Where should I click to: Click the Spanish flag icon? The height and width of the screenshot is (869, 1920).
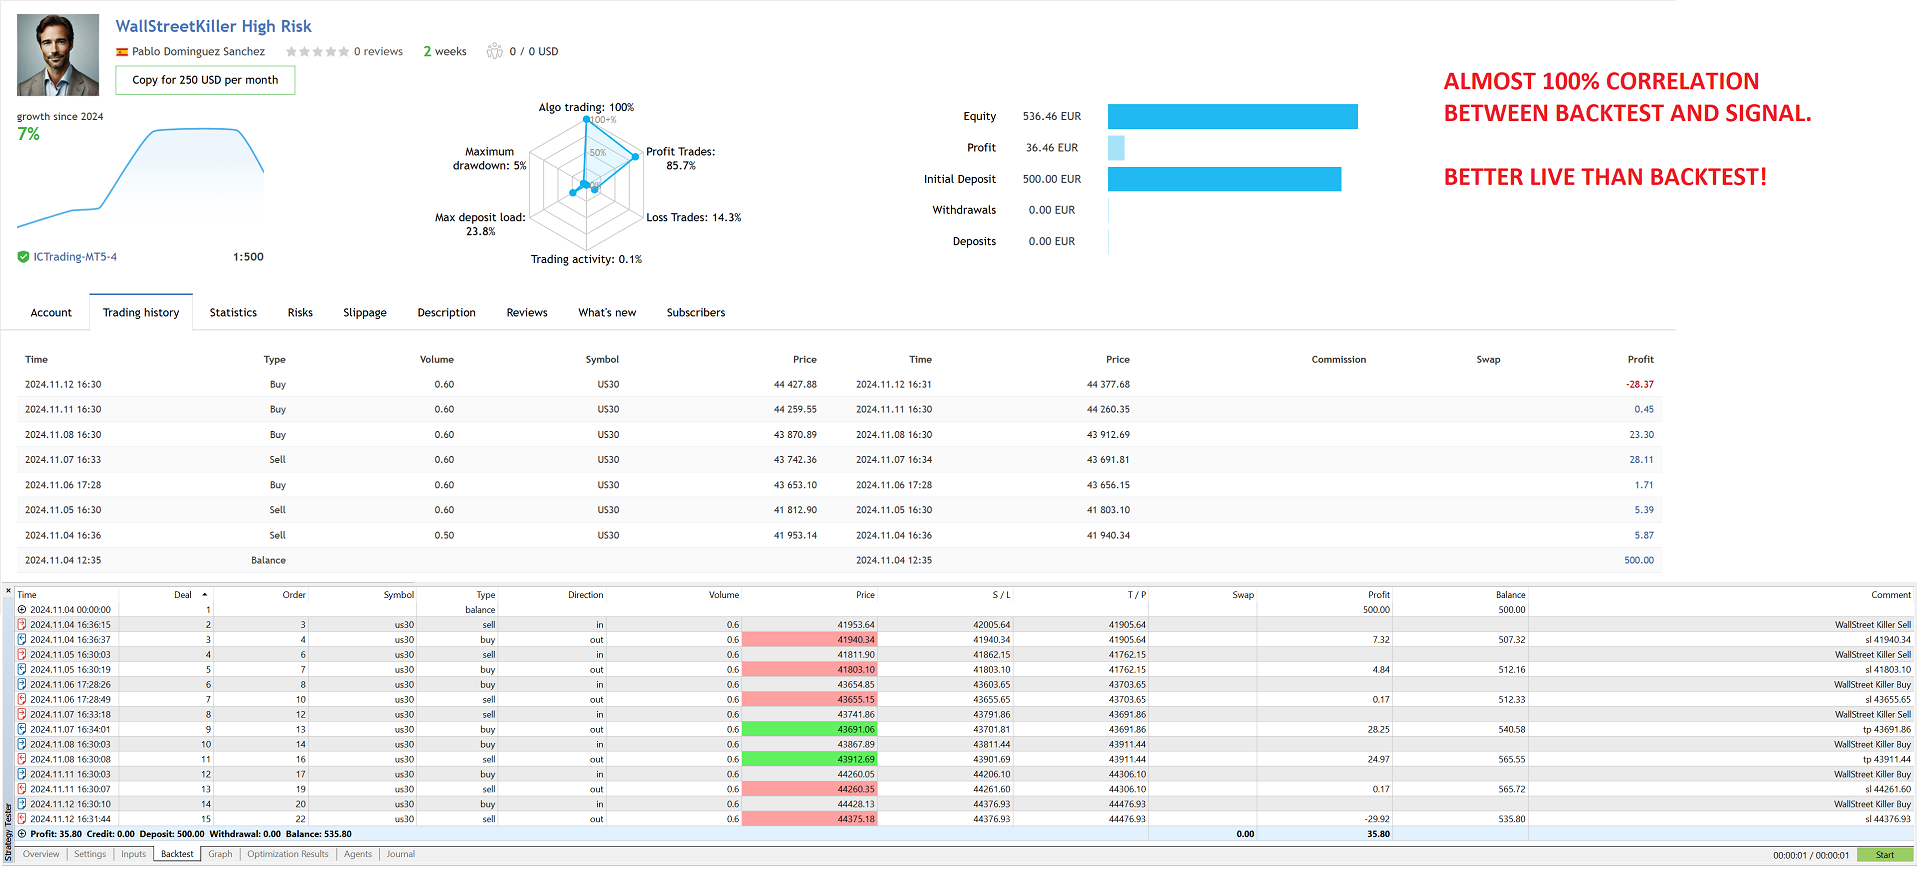coord(122,52)
